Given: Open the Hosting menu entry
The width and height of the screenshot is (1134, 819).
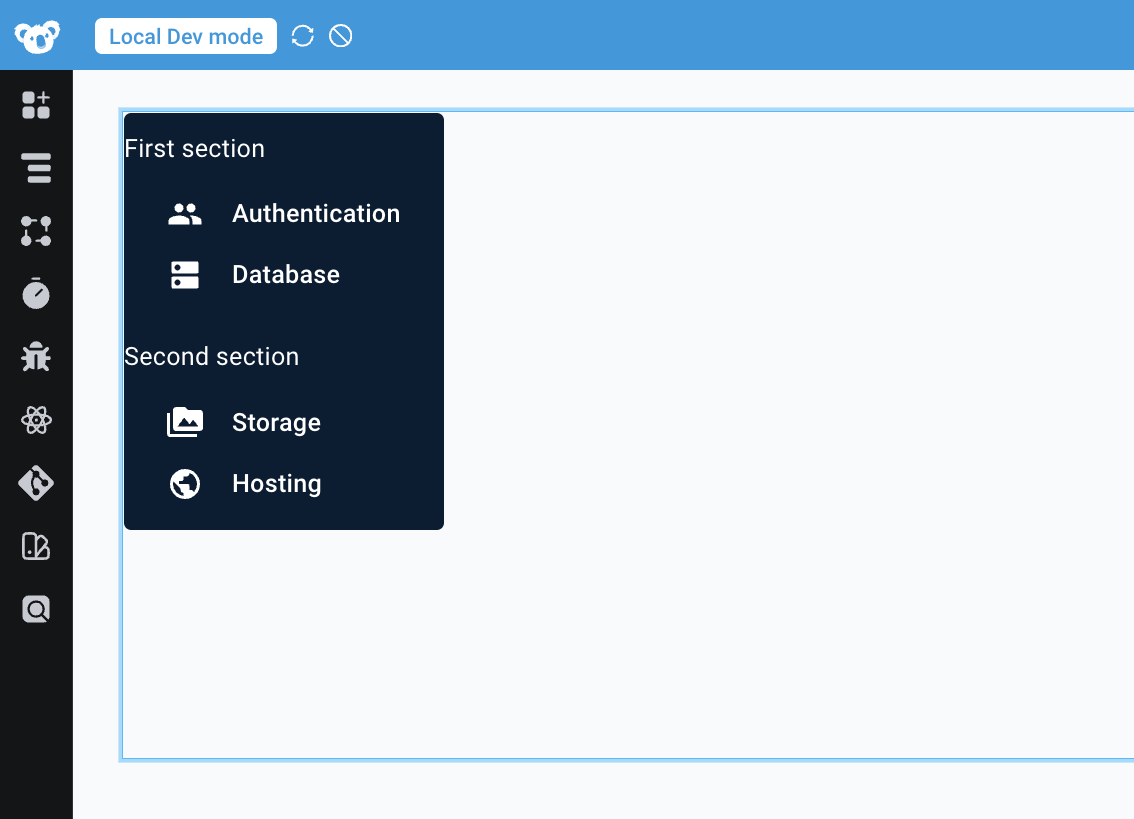Looking at the screenshot, I should coord(276,483).
